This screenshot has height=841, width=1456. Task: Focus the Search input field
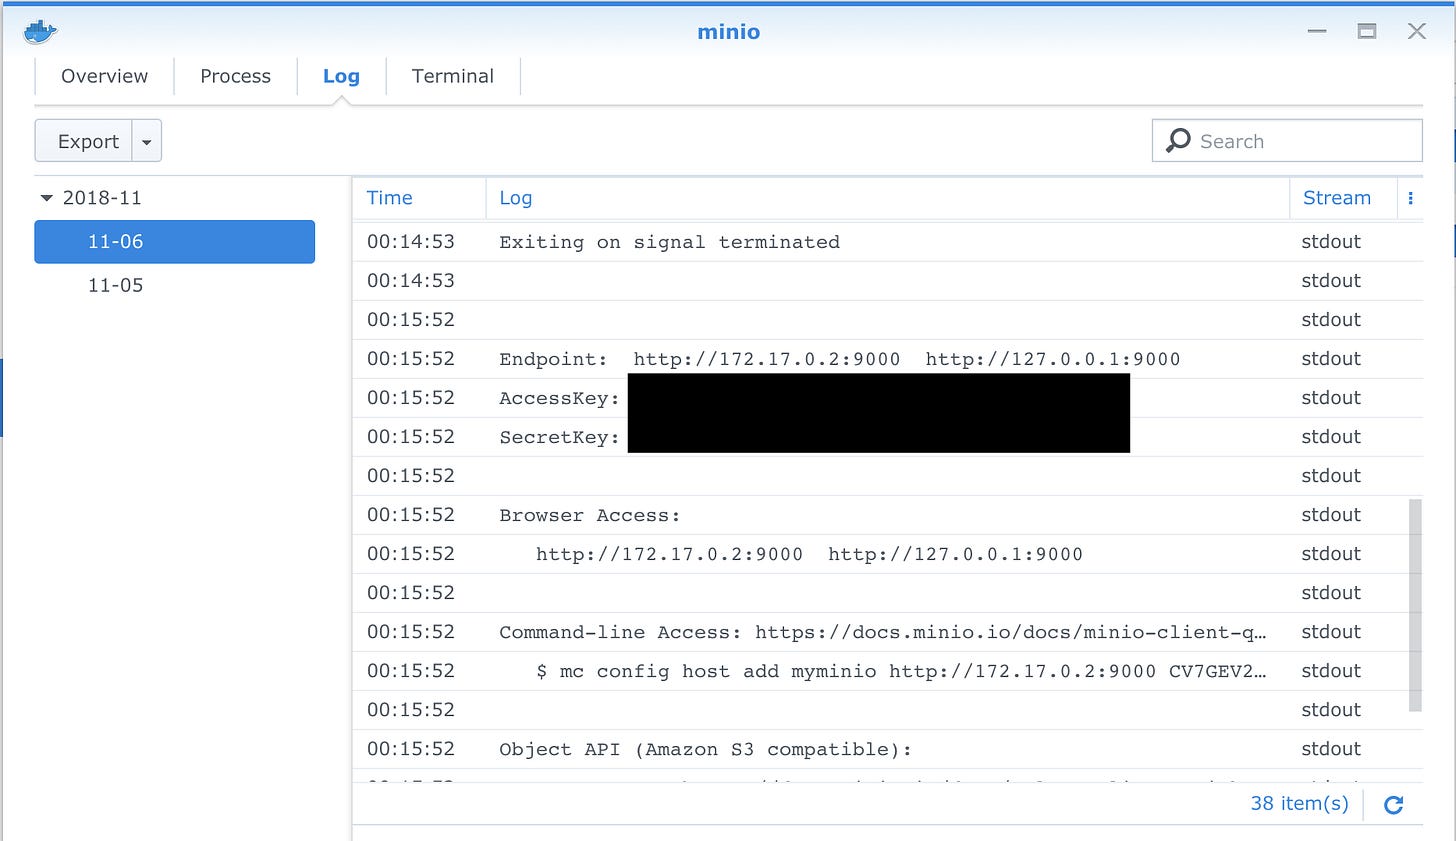point(1287,140)
